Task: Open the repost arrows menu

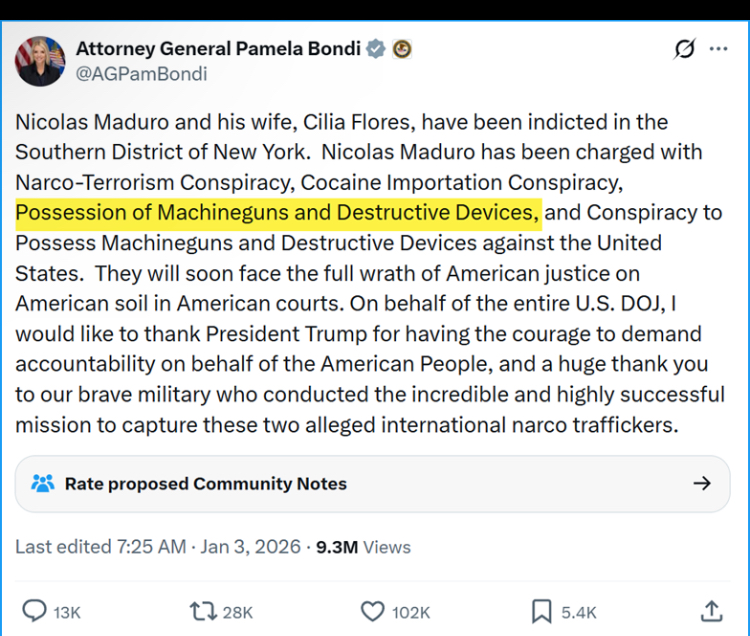Action: 201,611
